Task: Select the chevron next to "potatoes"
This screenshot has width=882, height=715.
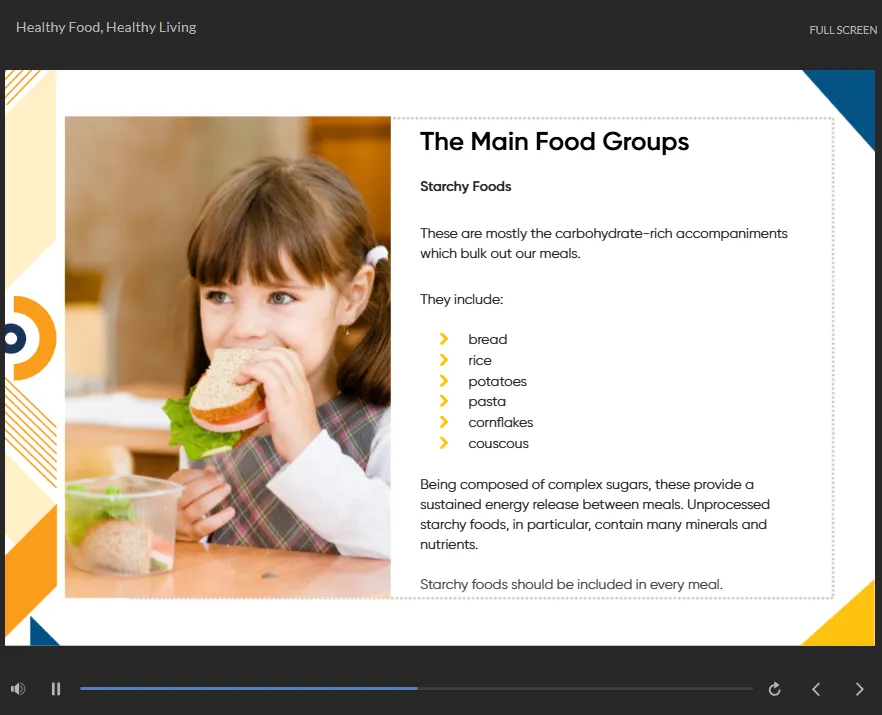Action: [444, 381]
